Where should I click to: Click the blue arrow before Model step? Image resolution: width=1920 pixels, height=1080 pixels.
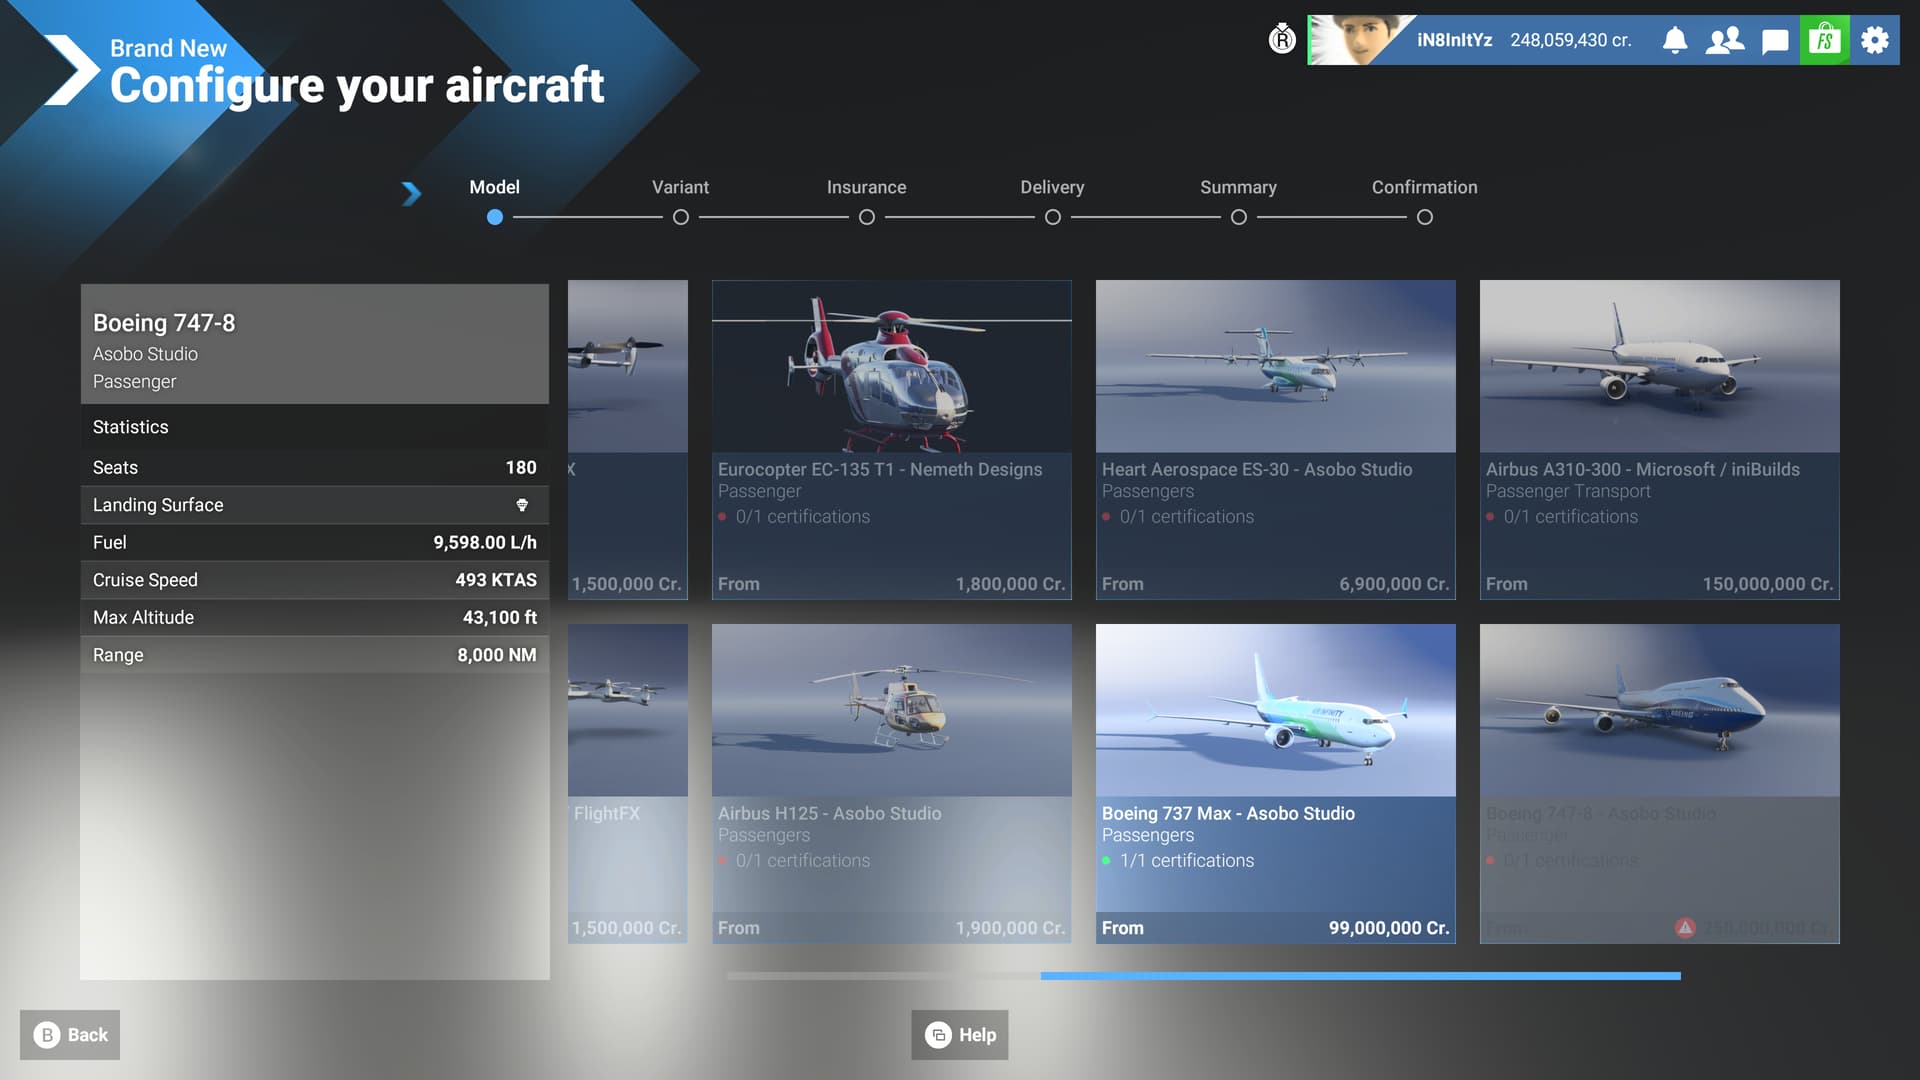[x=411, y=193]
